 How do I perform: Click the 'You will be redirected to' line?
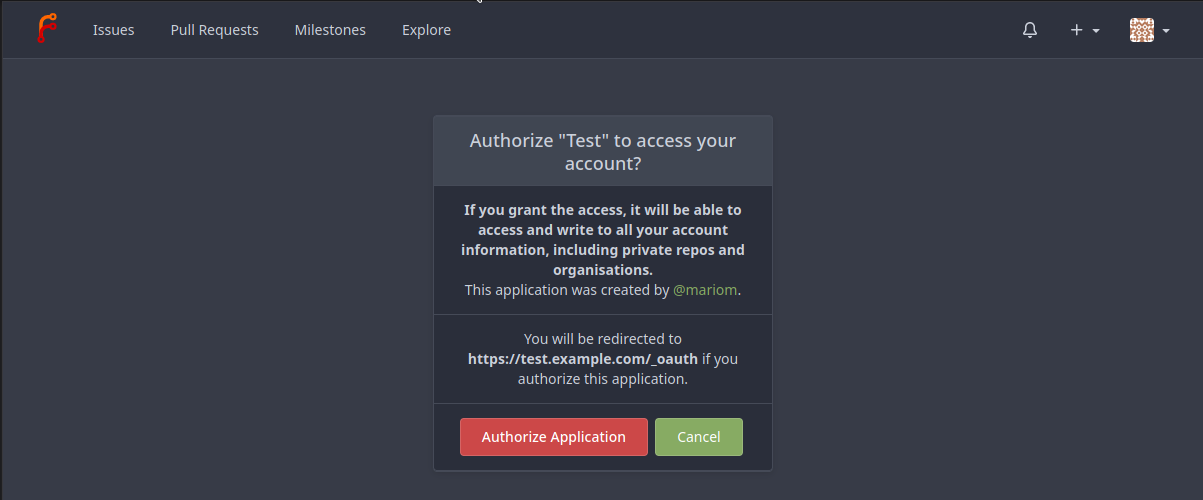tap(602, 339)
